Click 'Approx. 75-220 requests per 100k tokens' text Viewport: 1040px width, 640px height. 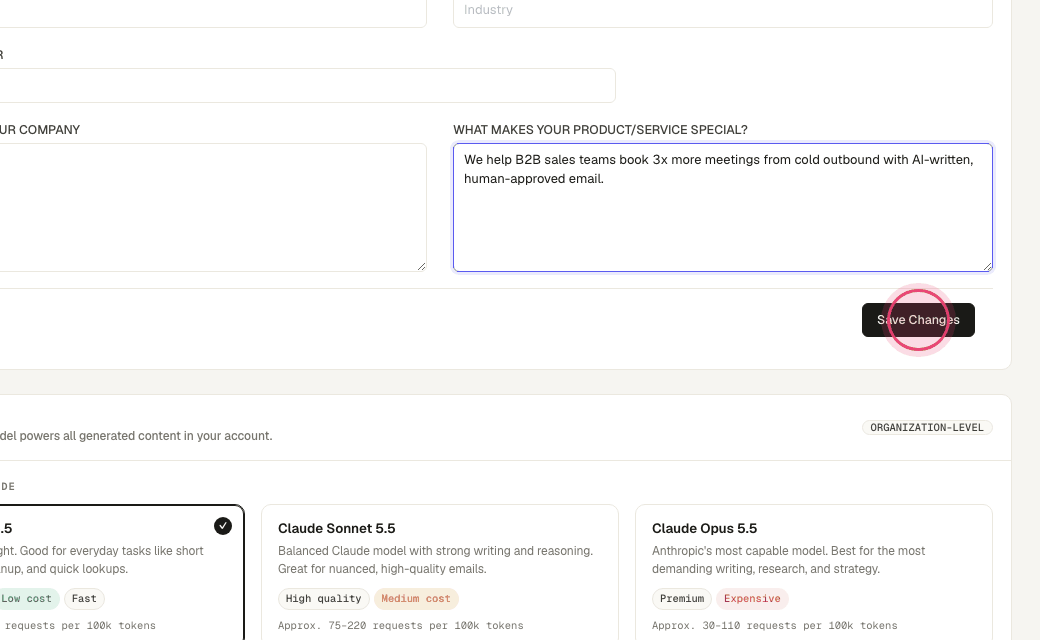click(x=401, y=625)
